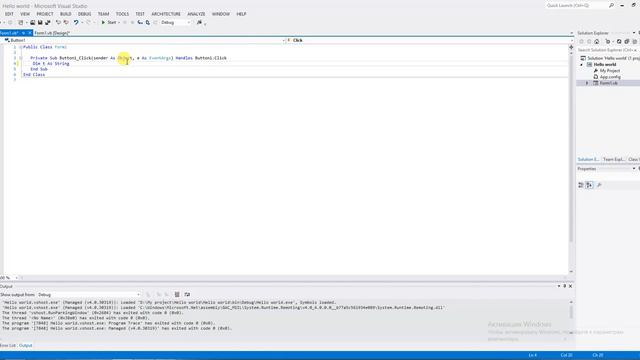The image size is (640, 360).
Task: Open the Properties object dropdown
Action: 608,176
